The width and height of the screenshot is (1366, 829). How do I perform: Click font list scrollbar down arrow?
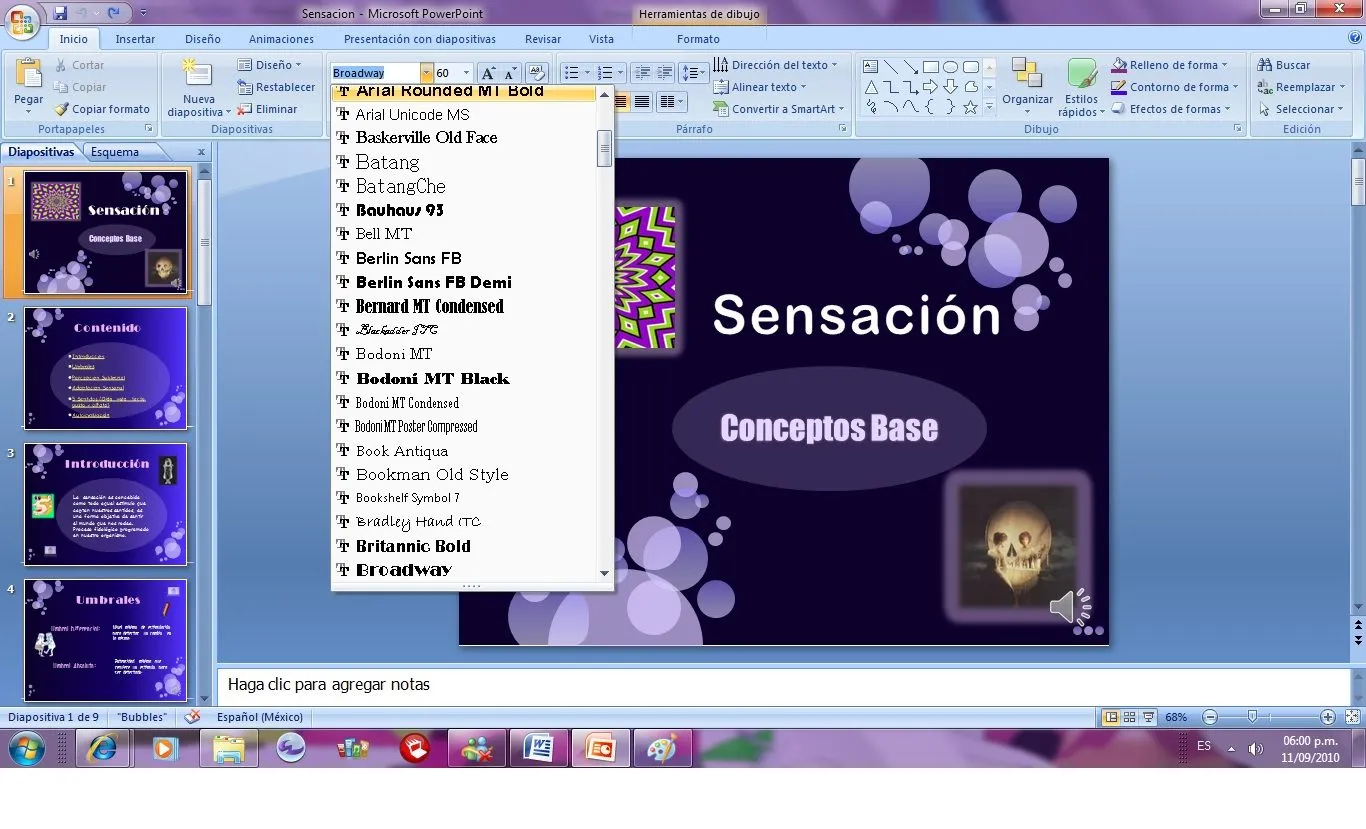(604, 573)
